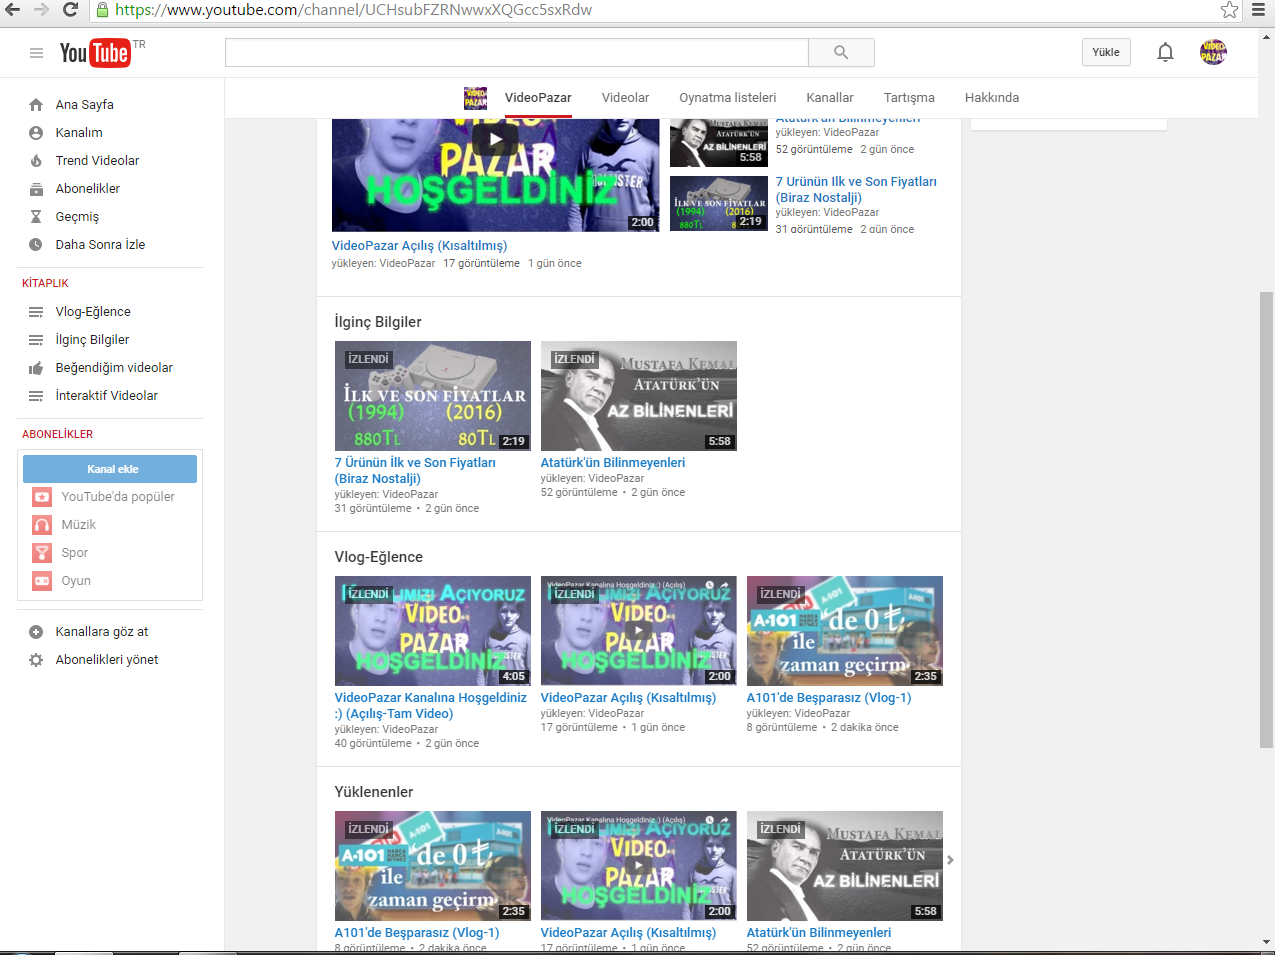Reload the page in browser

pyautogui.click(x=70, y=10)
